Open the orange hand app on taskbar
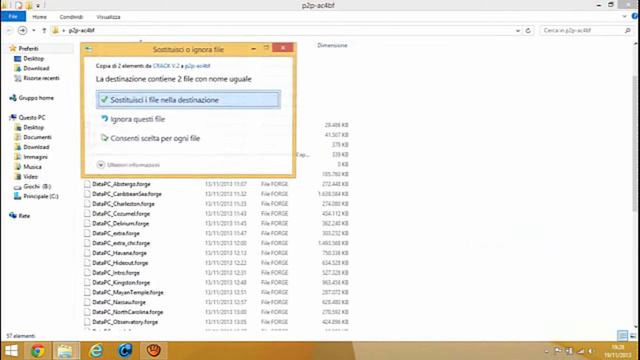This screenshot has width=640, height=360. (x=154, y=351)
